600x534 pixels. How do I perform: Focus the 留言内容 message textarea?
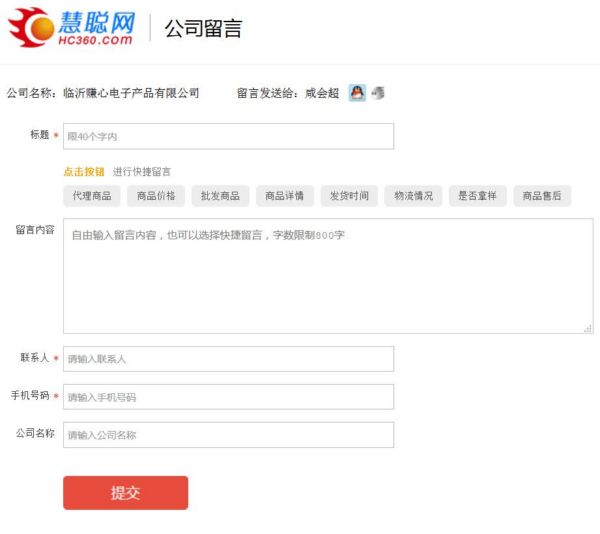pos(328,276)
